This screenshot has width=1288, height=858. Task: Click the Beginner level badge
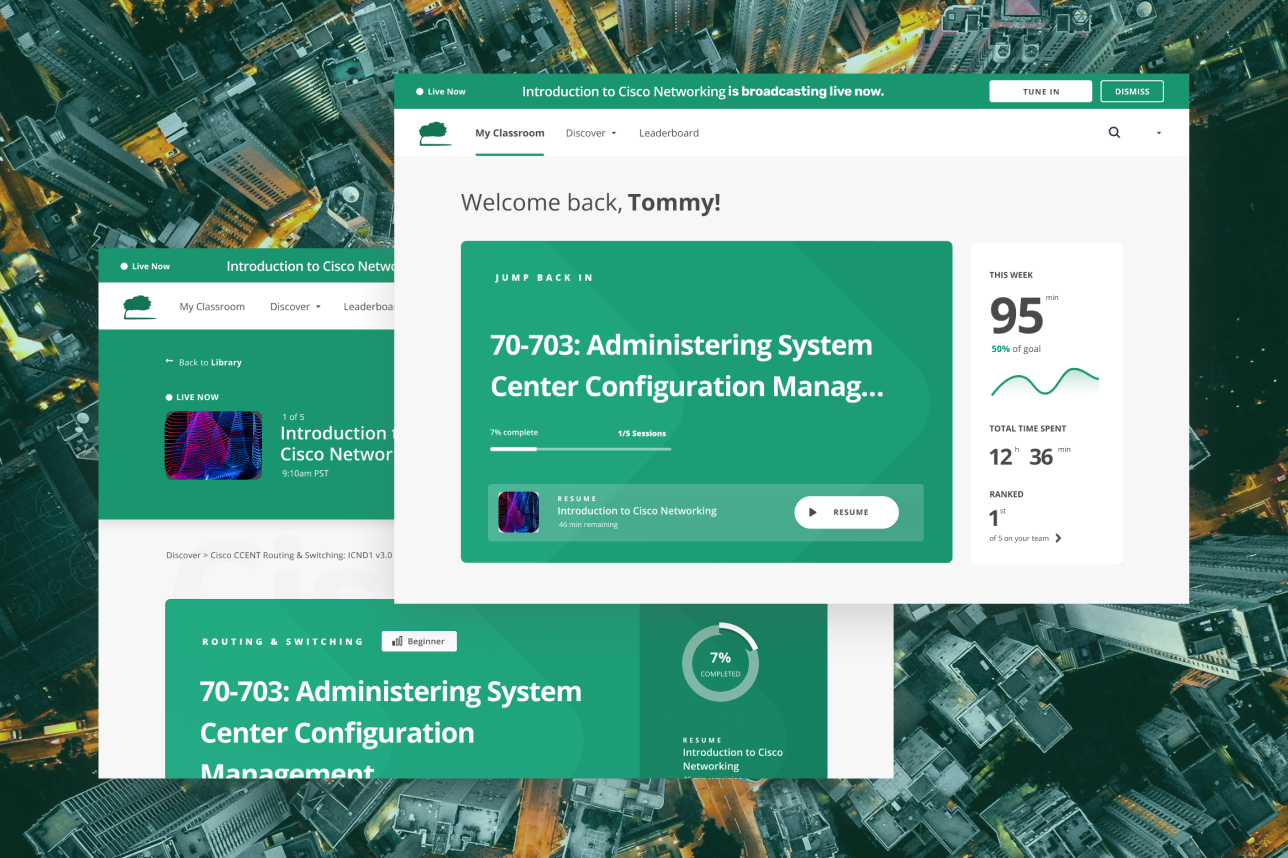419,641
